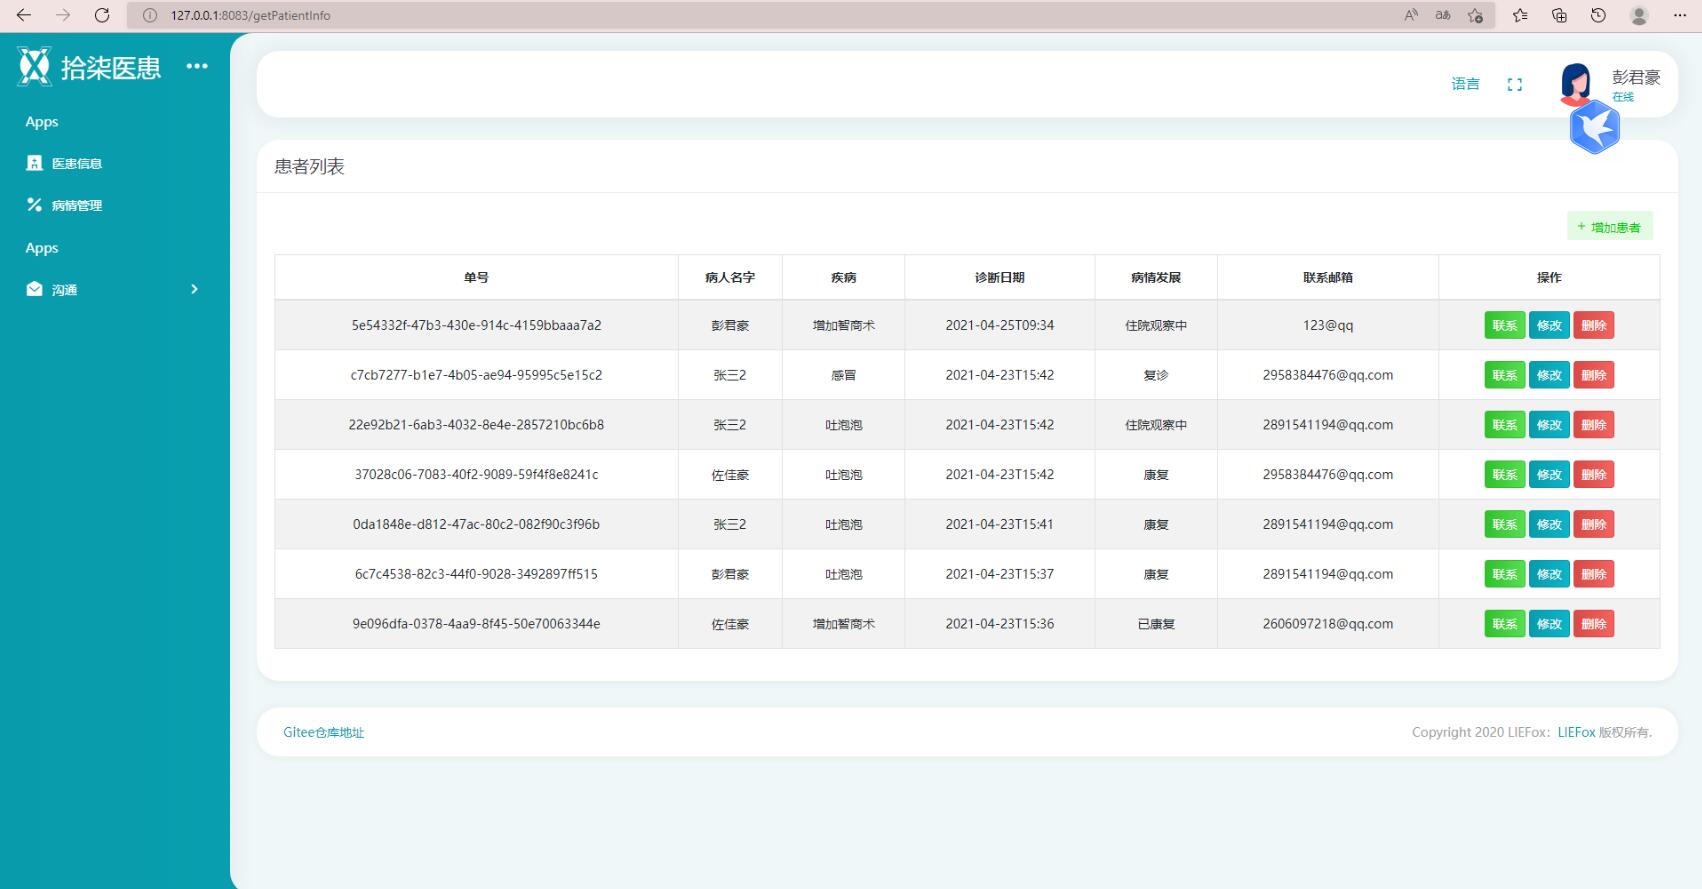
Task: Click 修改 for order 0da1848e row
Action: 1549,524
